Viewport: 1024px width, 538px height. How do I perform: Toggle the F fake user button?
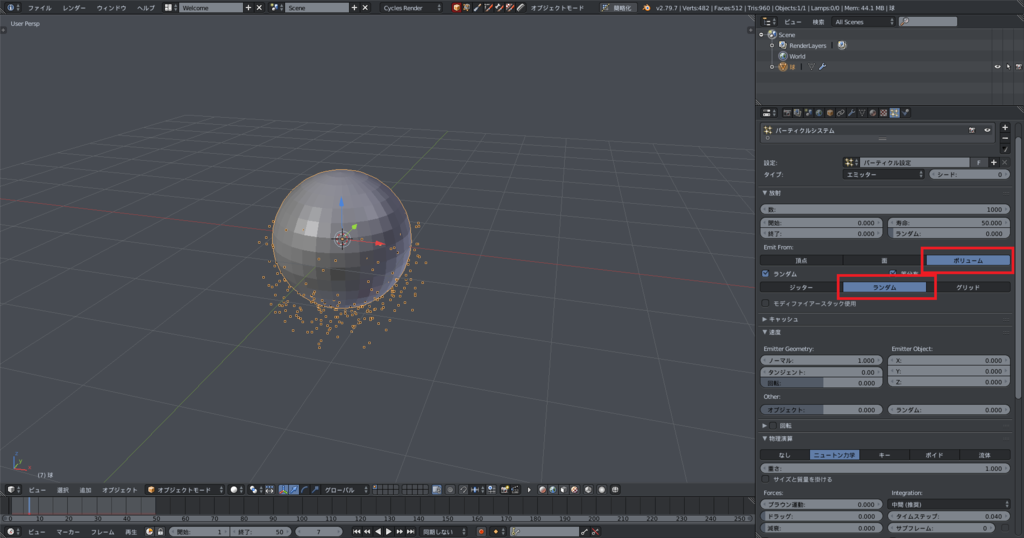click(978, 163)
